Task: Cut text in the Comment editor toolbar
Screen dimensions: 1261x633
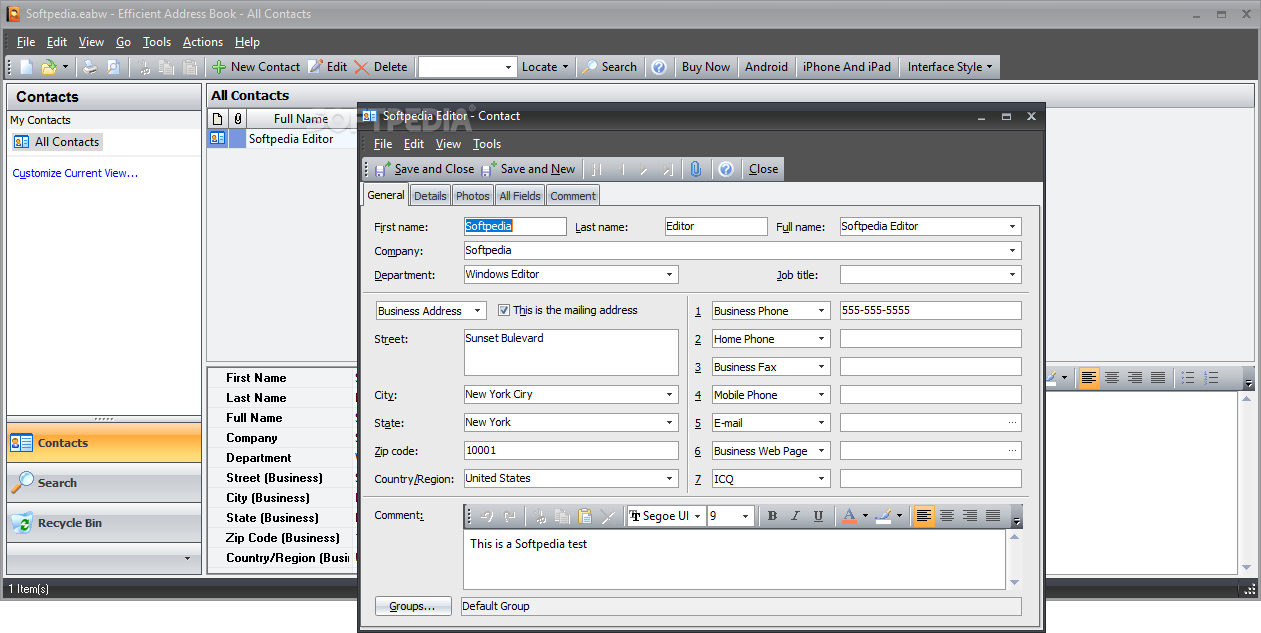Action: (540, 516)
